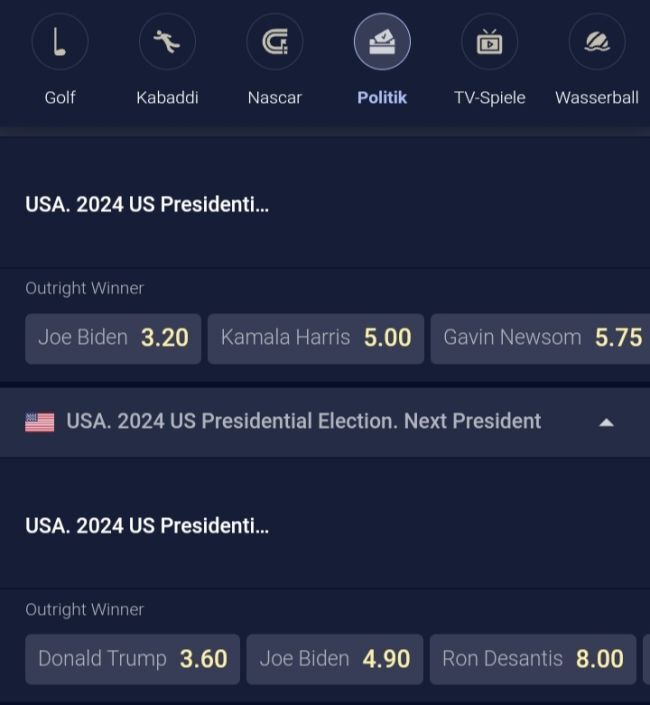Screen dimensions: 650x705
Task: Click the Golf label text
Action: coord(60,97)
